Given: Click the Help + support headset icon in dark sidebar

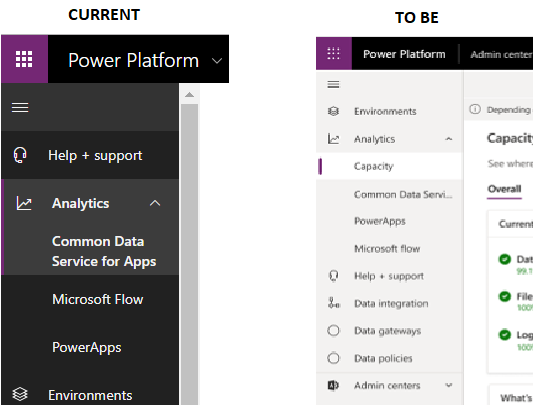Looking at the screenshot, I should pos(20,155).
